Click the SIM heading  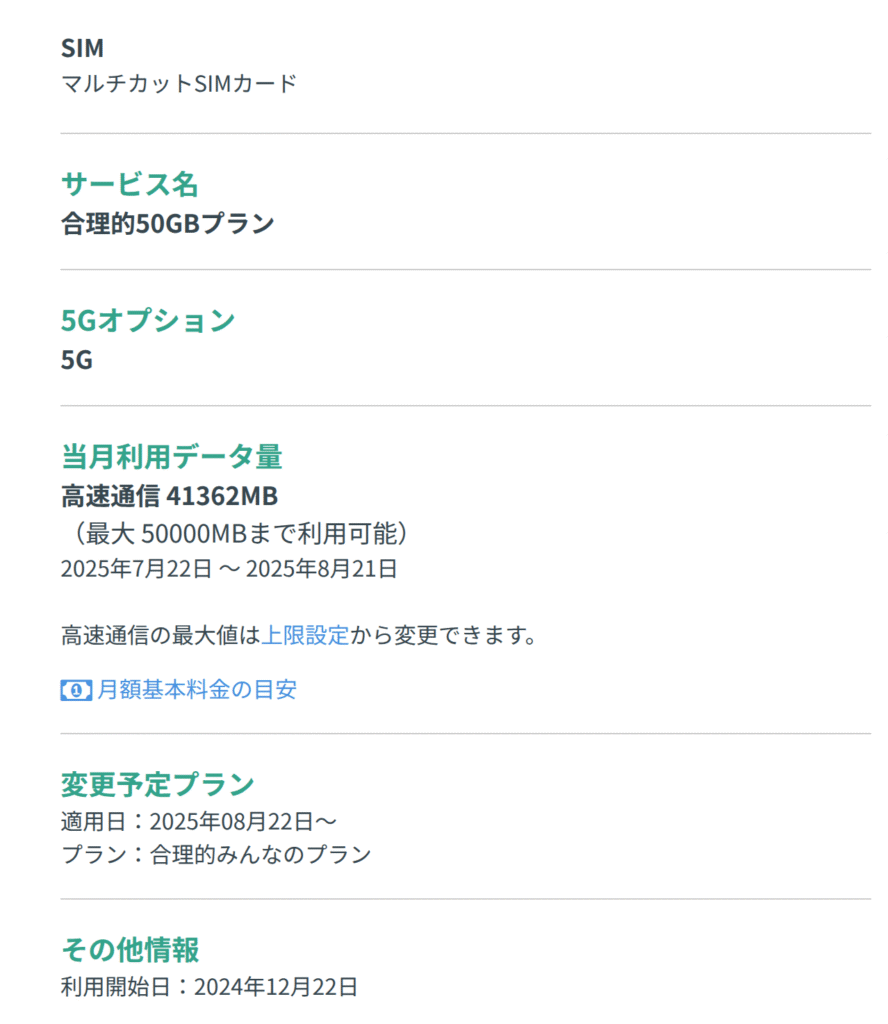point(82,48)
